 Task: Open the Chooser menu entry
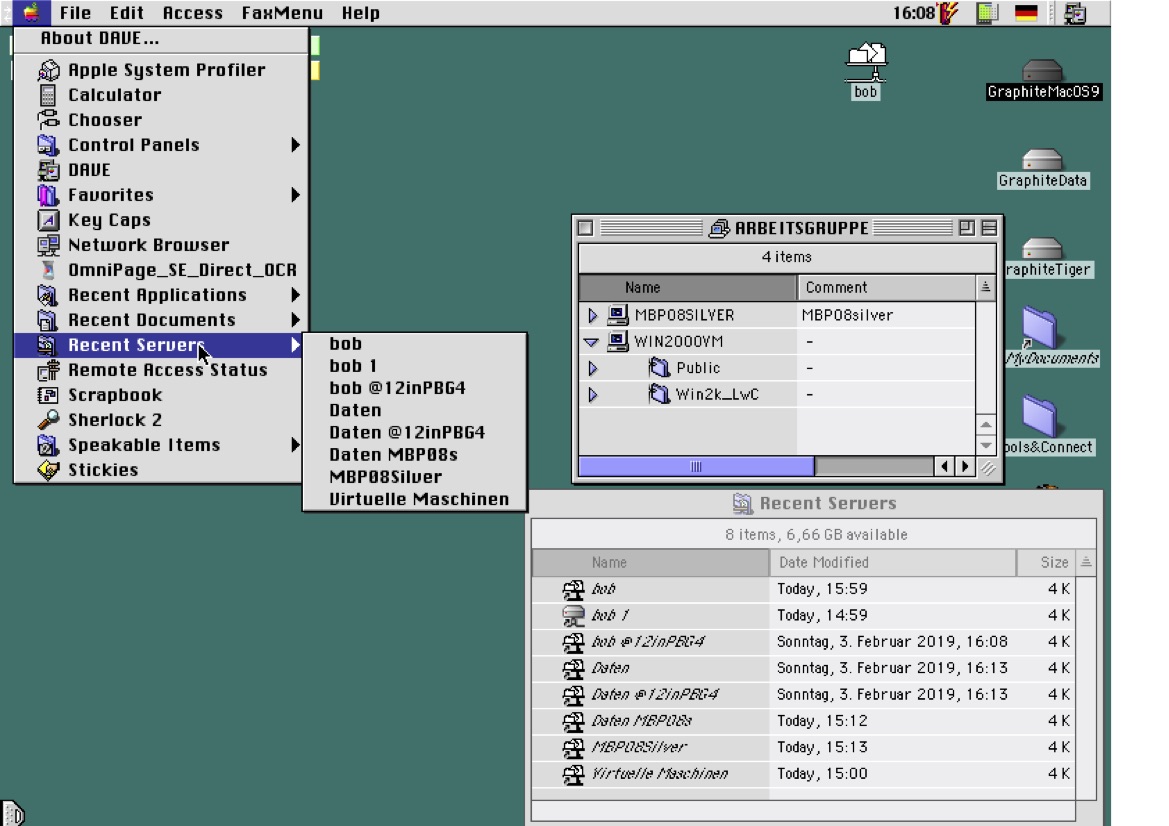point(160,120)
